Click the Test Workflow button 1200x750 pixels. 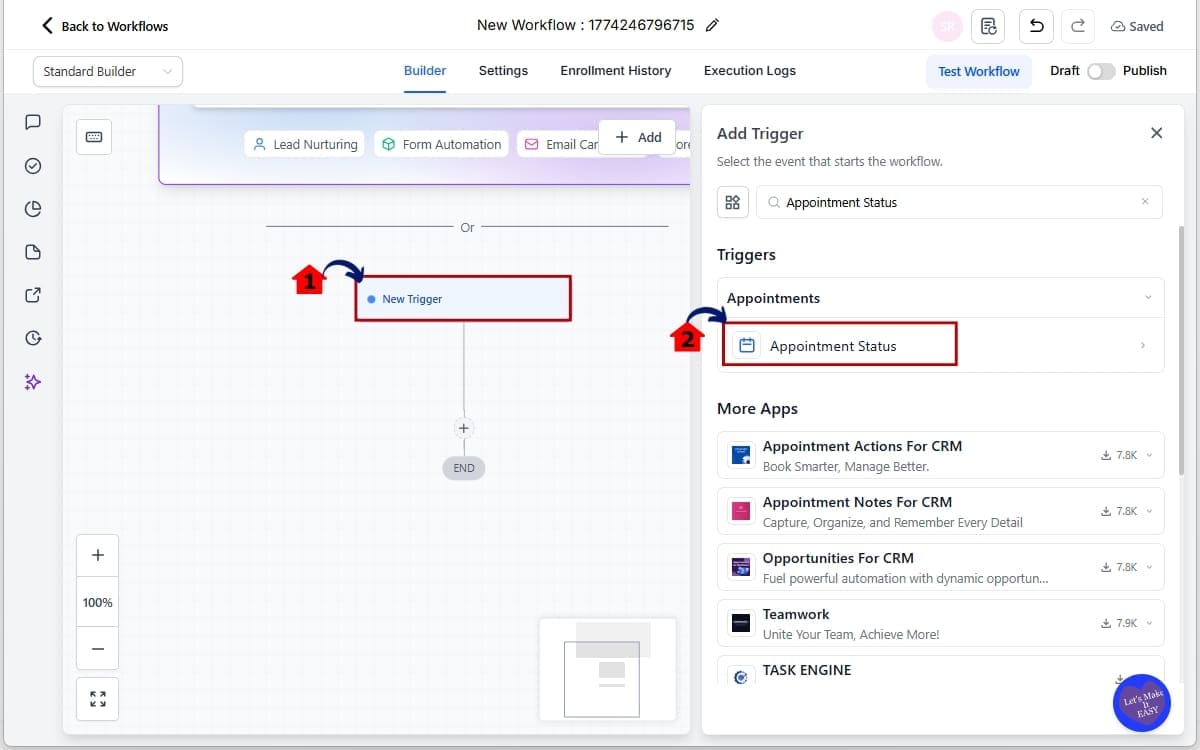tap(978, 71)
